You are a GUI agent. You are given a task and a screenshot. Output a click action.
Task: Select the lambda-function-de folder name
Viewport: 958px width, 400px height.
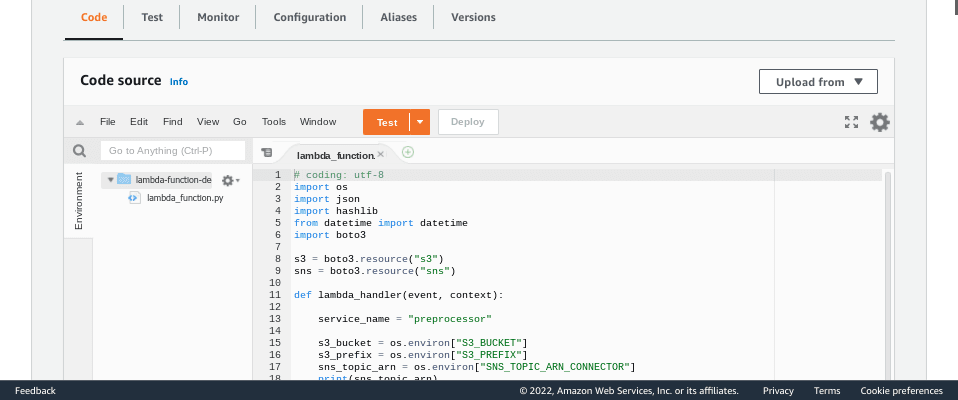coord(174,180)
